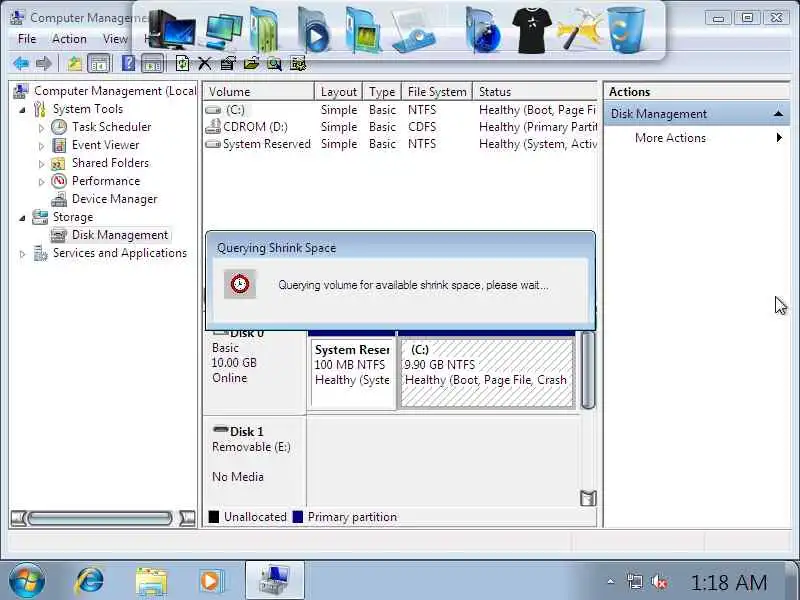This screenshot has height=600, width=800.
Task: Click the Forward arrow toolbar icon
Action: 43,64
